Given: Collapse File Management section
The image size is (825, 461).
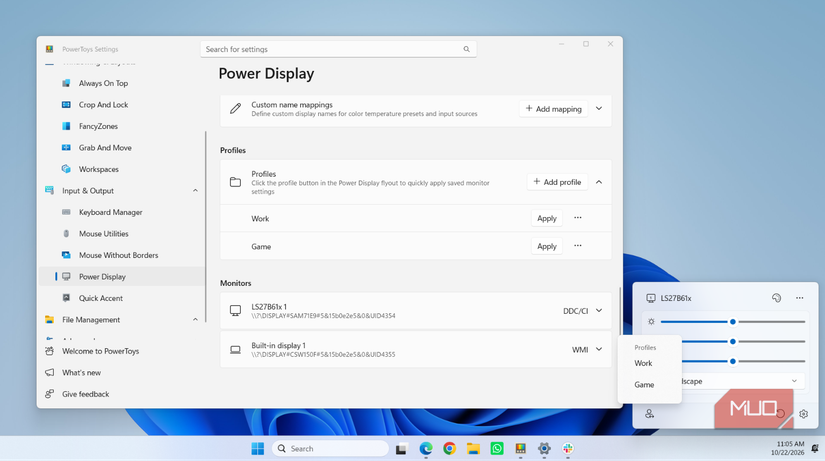Looking at the screenshot, I should [x=195, y=319].
